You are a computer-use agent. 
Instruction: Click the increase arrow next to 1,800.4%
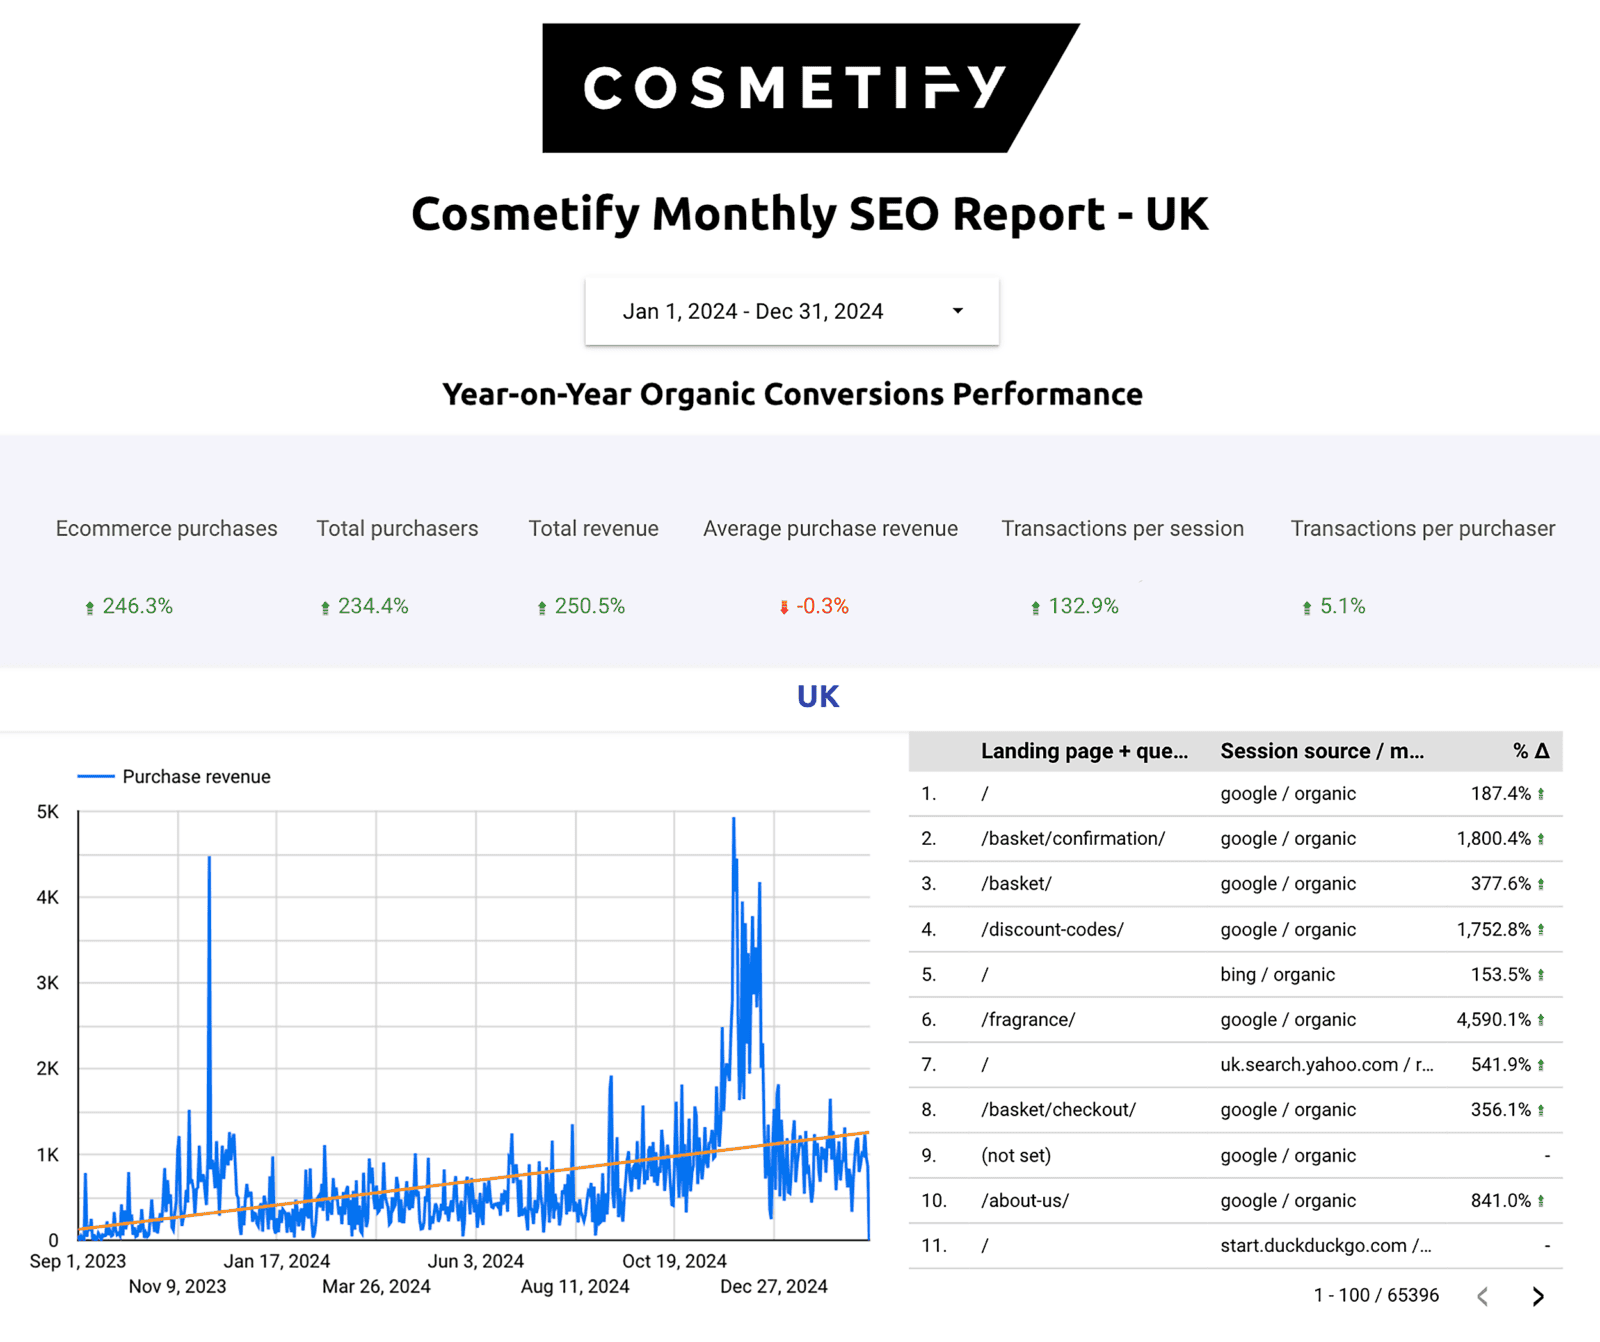coord(1540,838)
